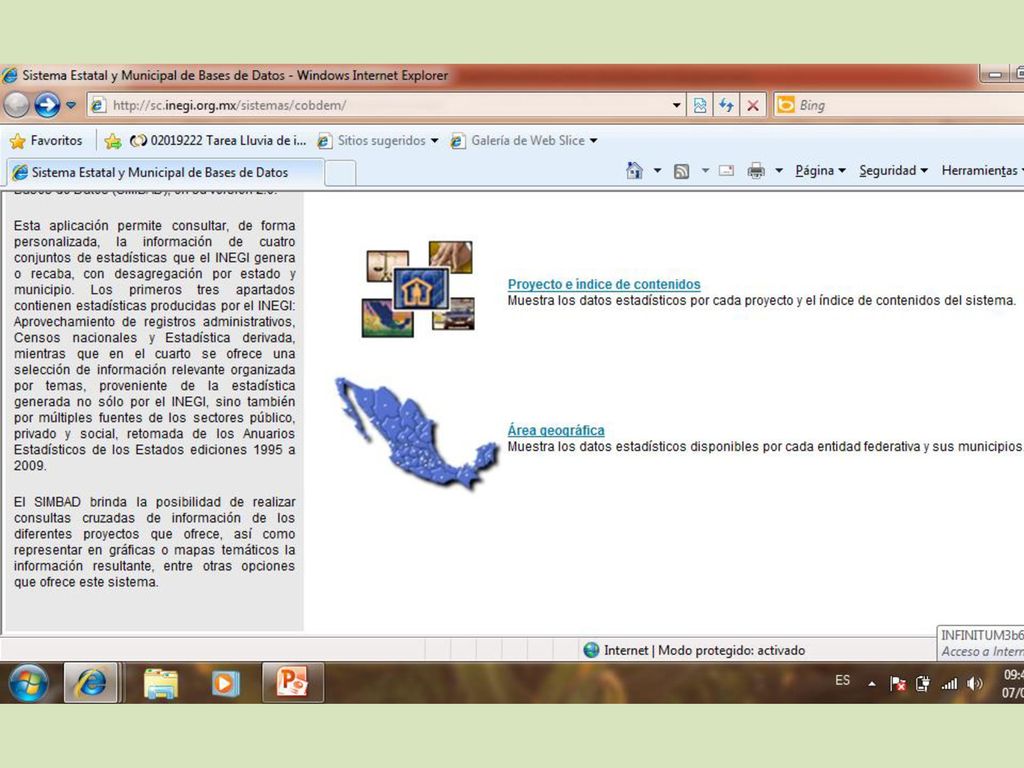1024x768 pixels.
Task: Open Windows Media Player on taskbar
Action: 225,683
